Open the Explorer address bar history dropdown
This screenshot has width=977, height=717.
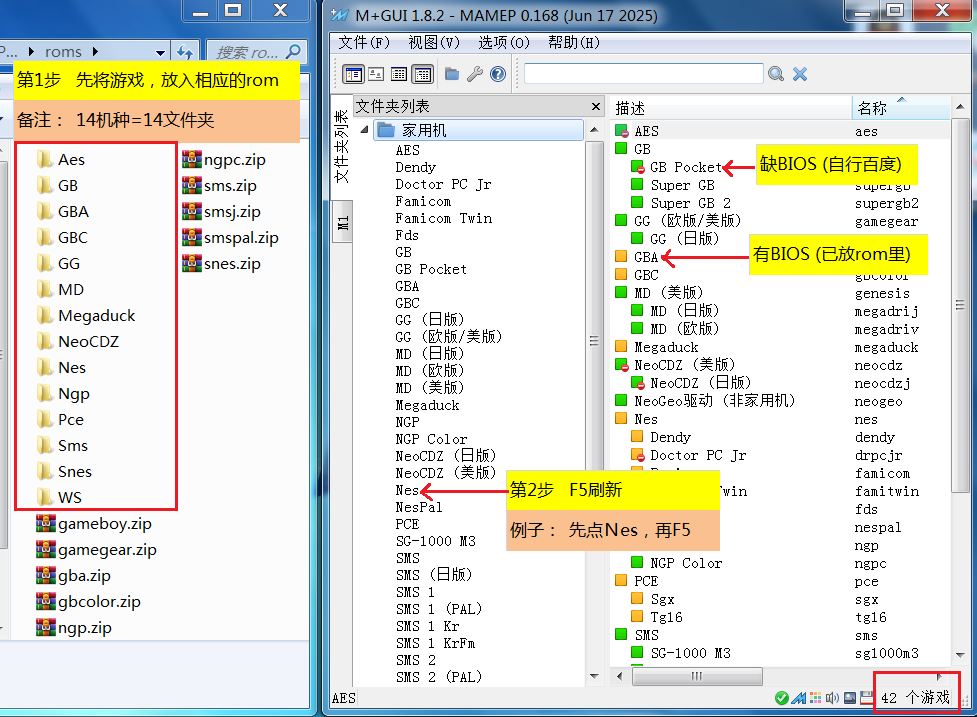pos(160,52)
